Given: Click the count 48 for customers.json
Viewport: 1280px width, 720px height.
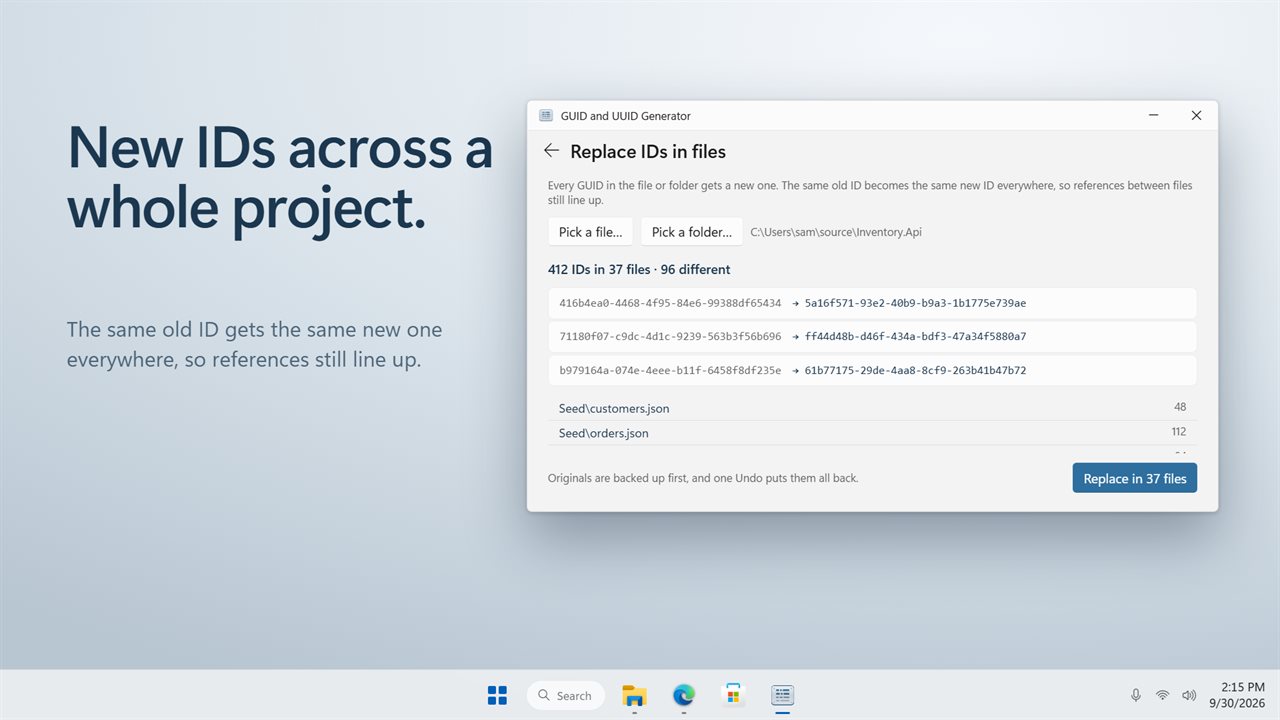Looking at the screenshot, I should pos(1180,407).
